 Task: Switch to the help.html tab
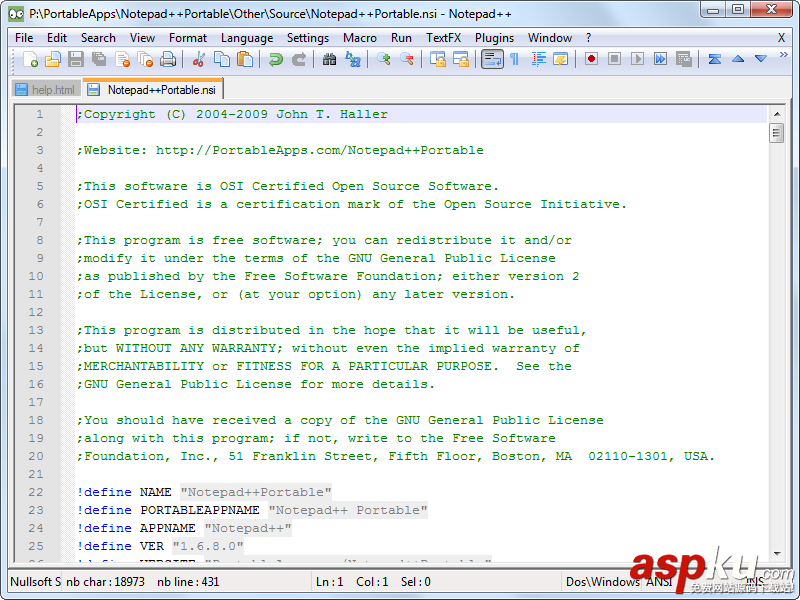pos(45,90)
